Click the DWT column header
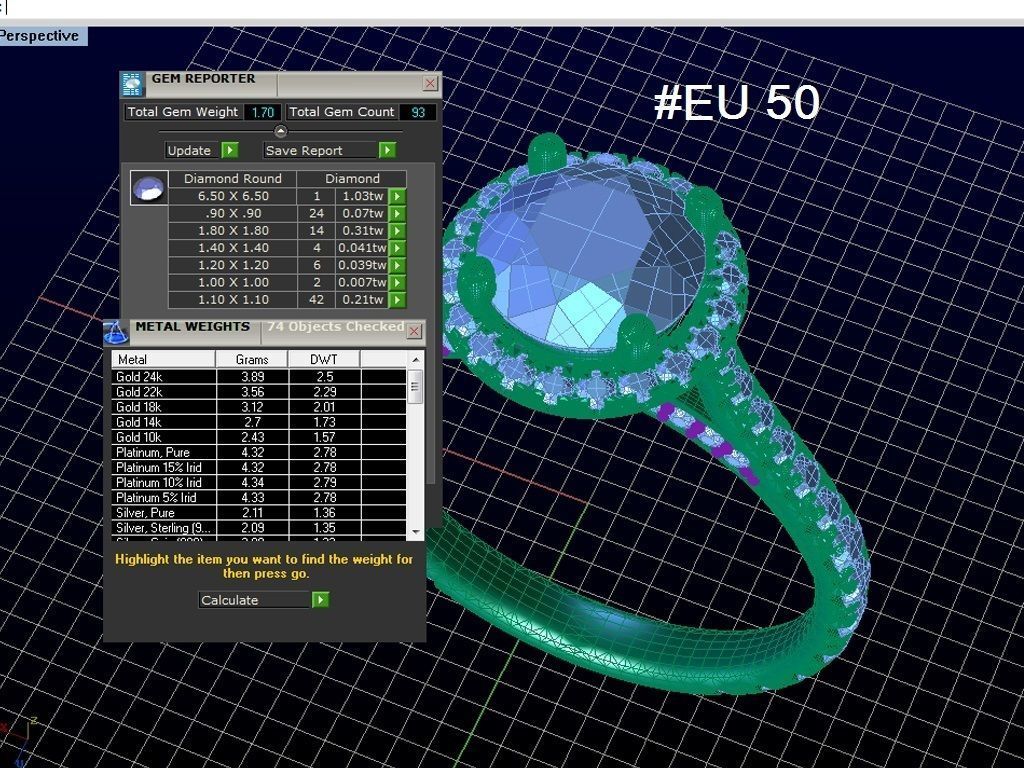 click(x=324, y=359)
